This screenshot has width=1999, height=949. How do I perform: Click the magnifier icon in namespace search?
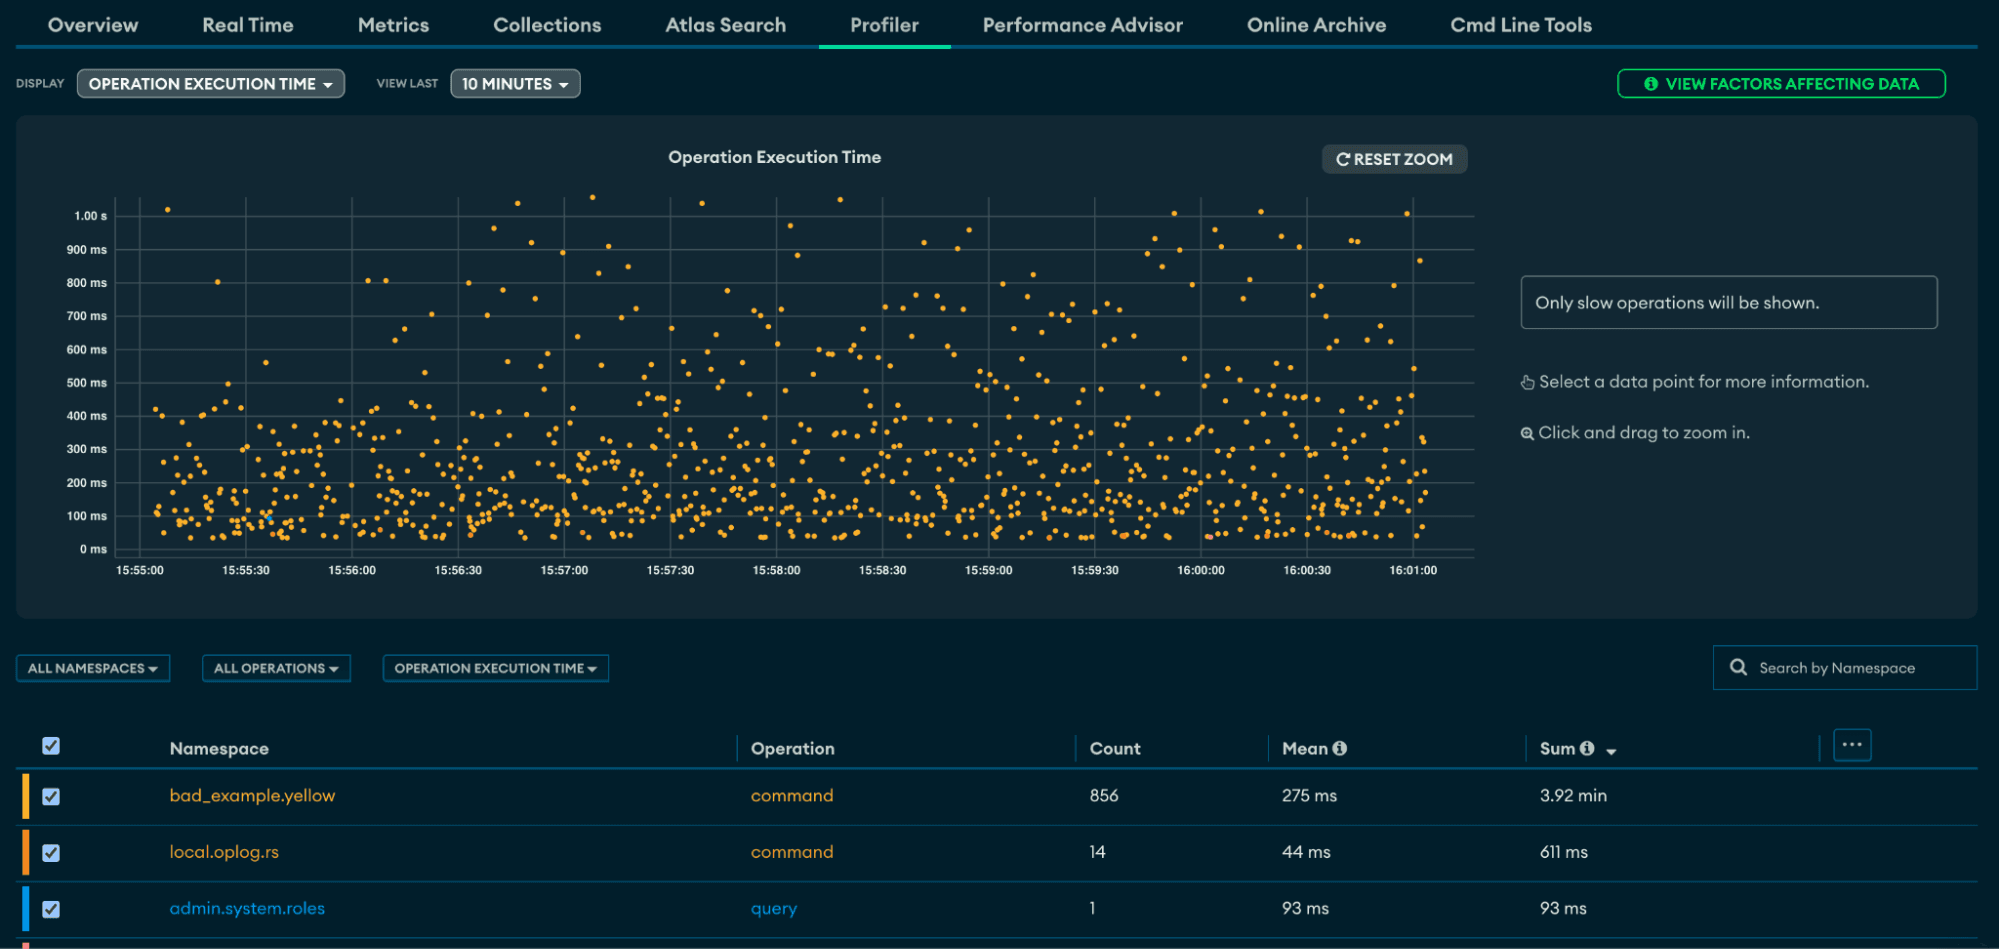(1739, 667)
